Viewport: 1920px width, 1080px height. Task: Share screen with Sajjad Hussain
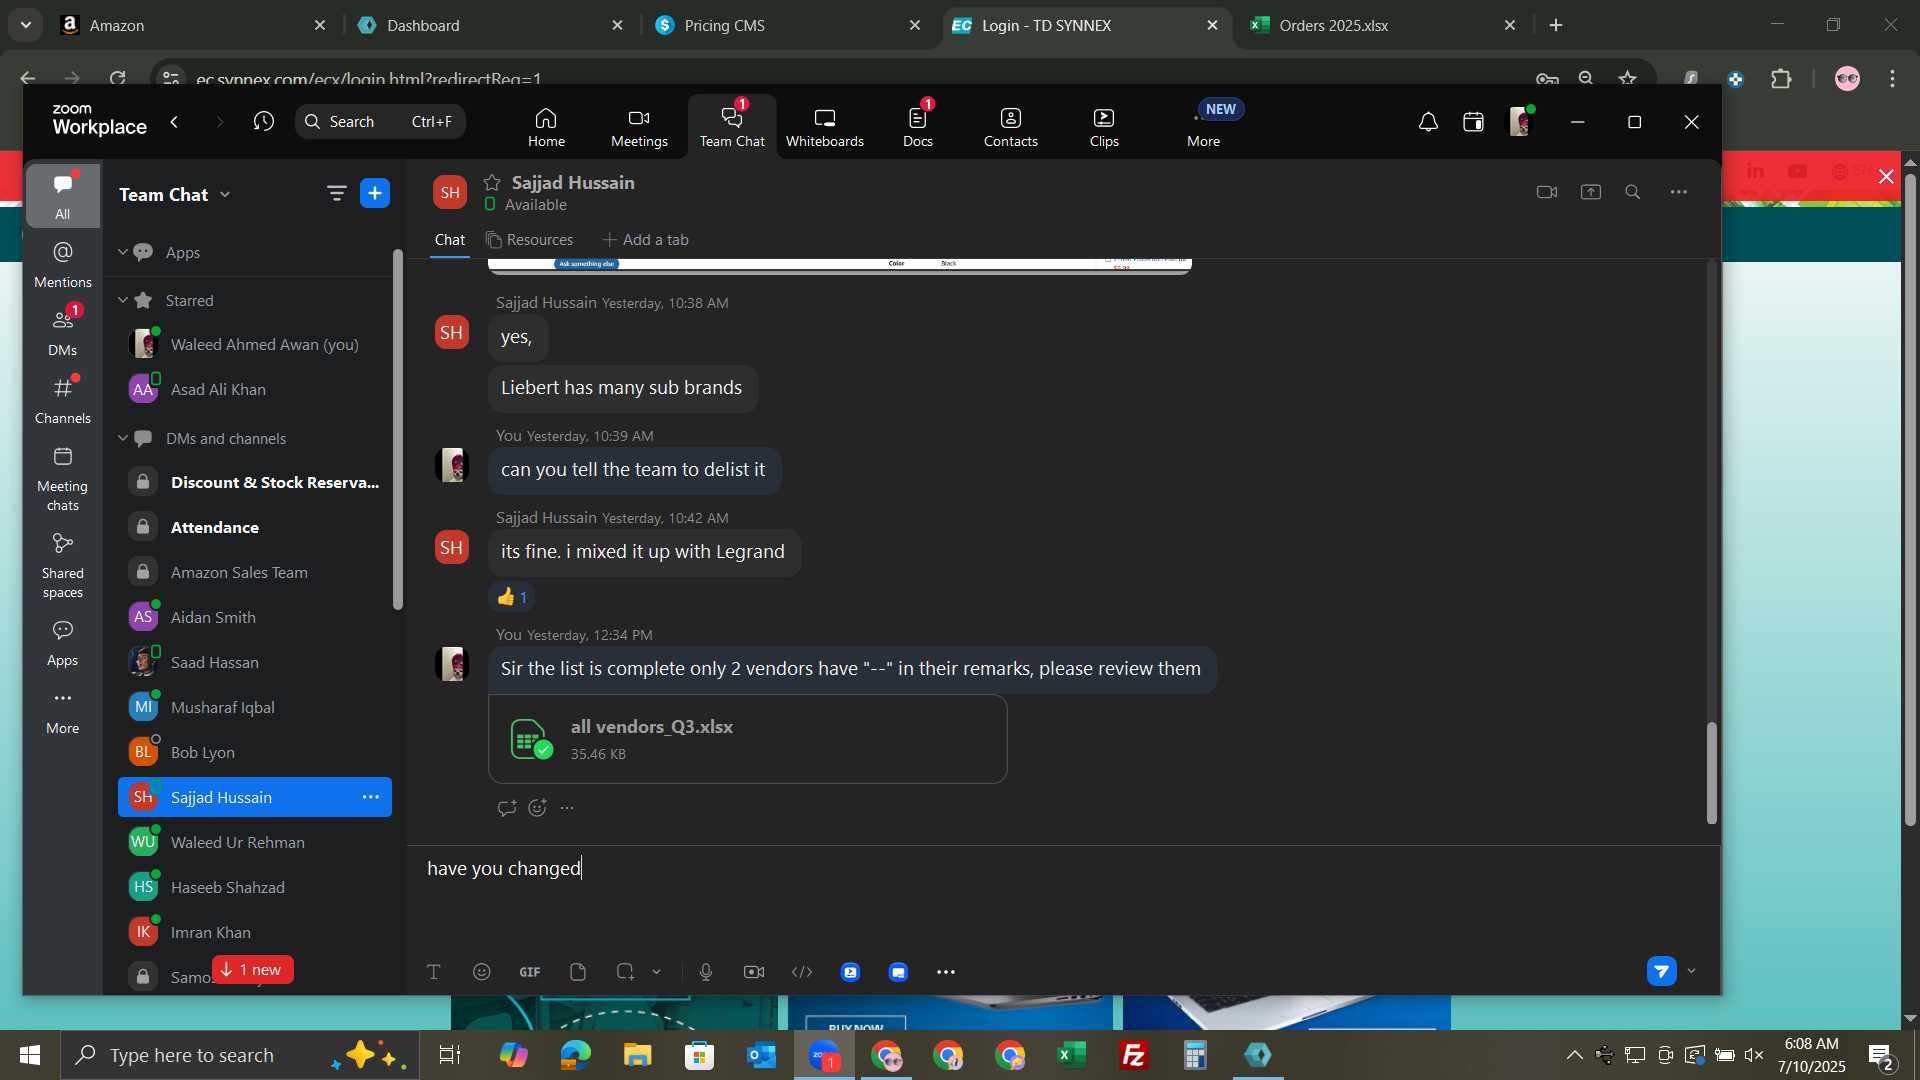point(1591,192)
